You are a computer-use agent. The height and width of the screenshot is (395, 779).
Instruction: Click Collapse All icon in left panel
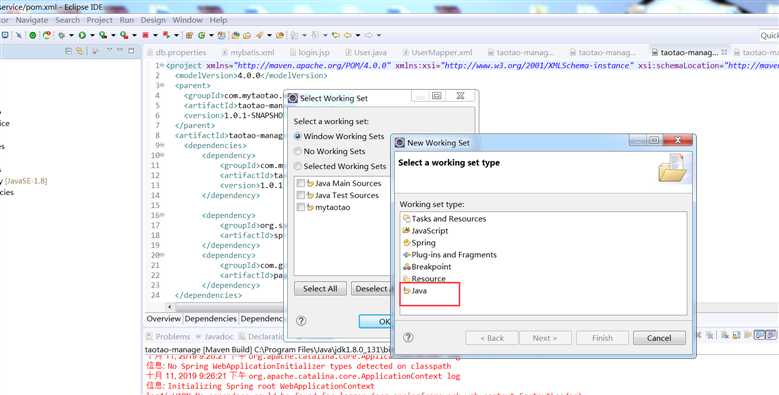point(69,51)
